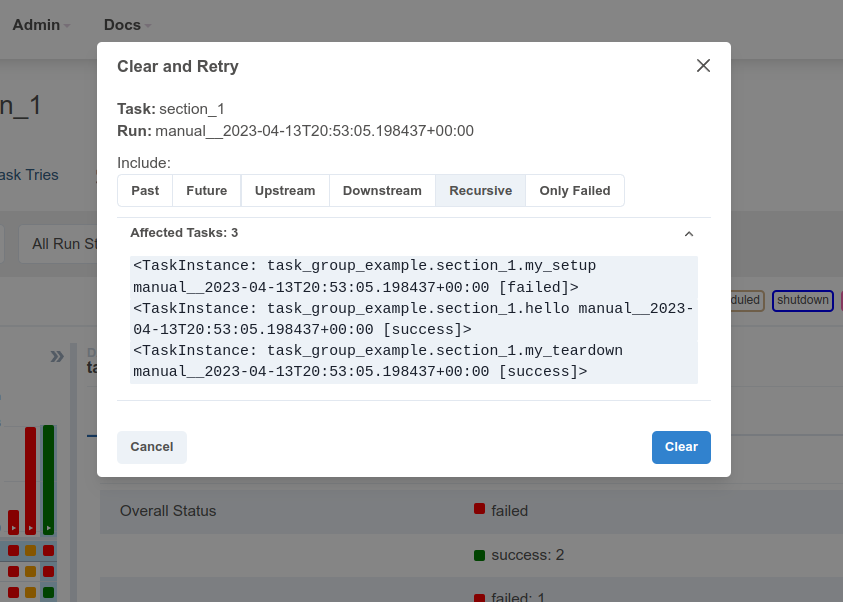Click the Overall Status failed value
This screenshot has width=843, height=602.
tap(501, 511)
